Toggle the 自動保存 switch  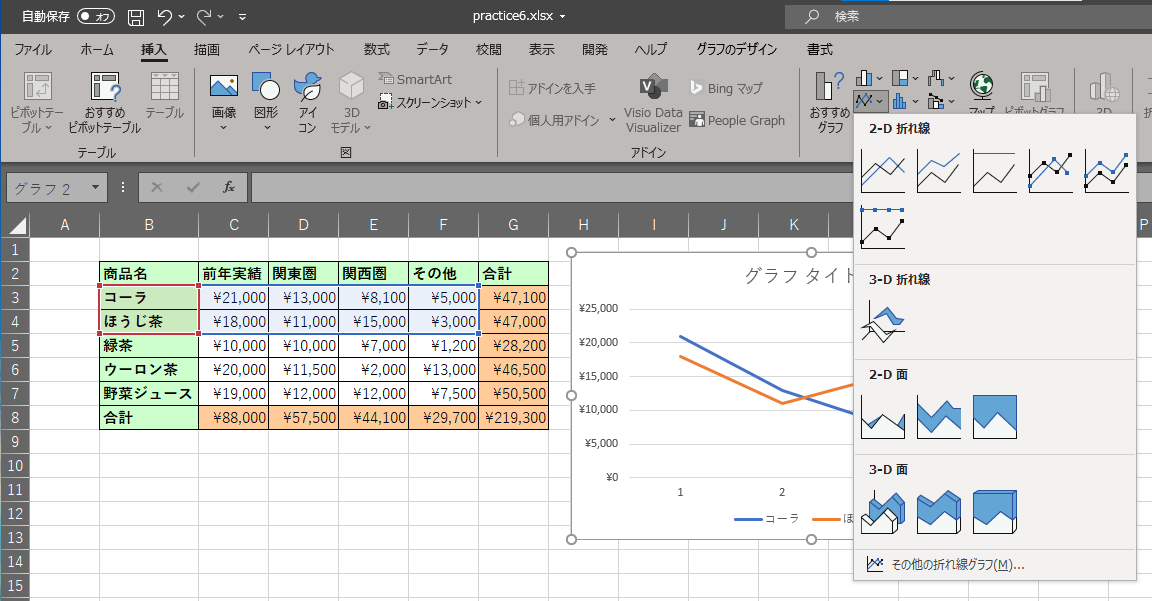(x=96, y=16)
